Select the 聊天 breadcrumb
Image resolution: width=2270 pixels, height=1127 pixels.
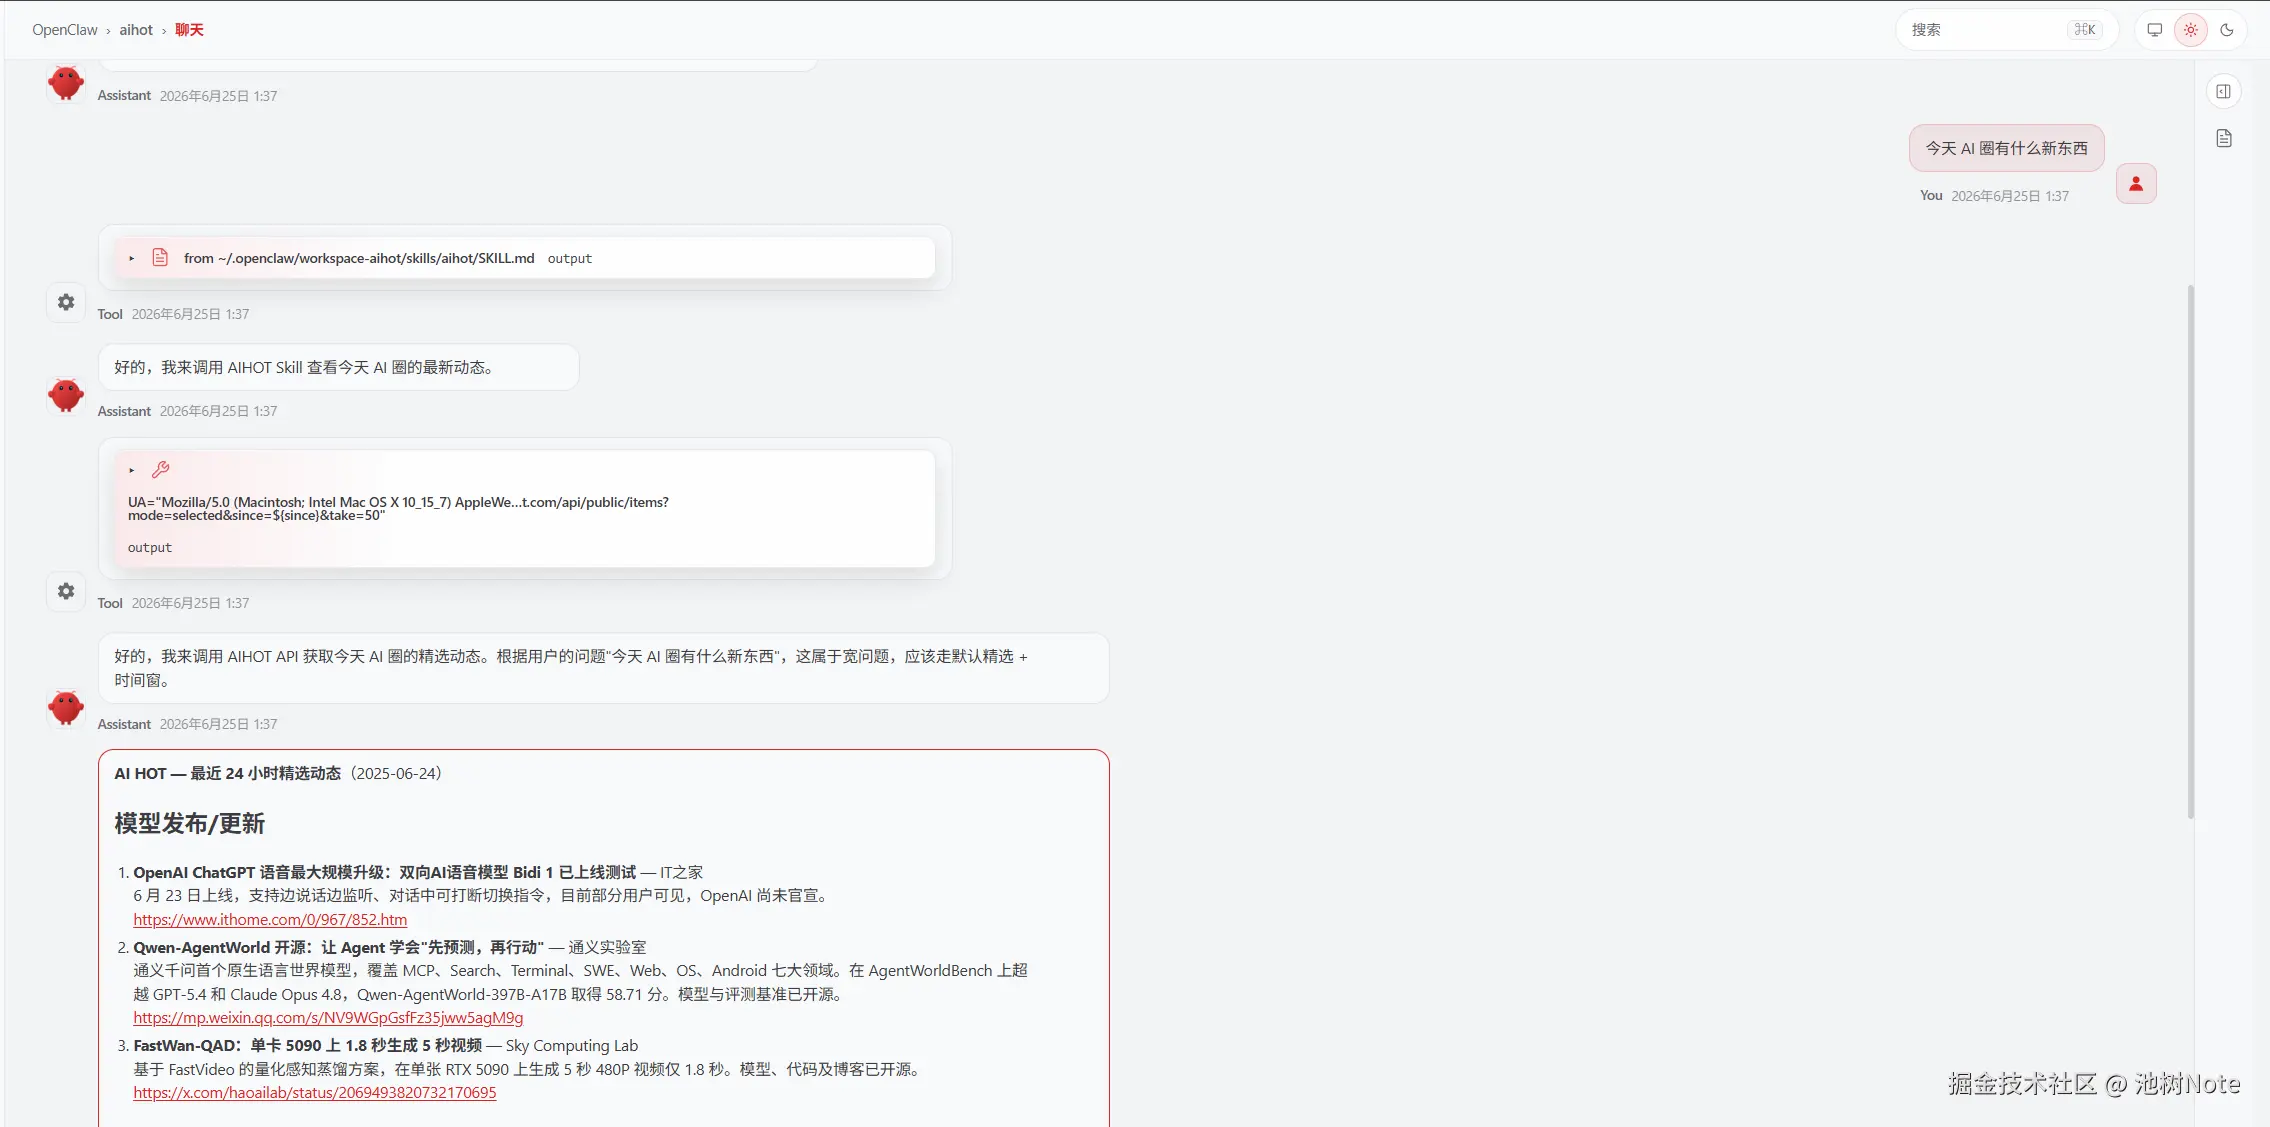189,30
